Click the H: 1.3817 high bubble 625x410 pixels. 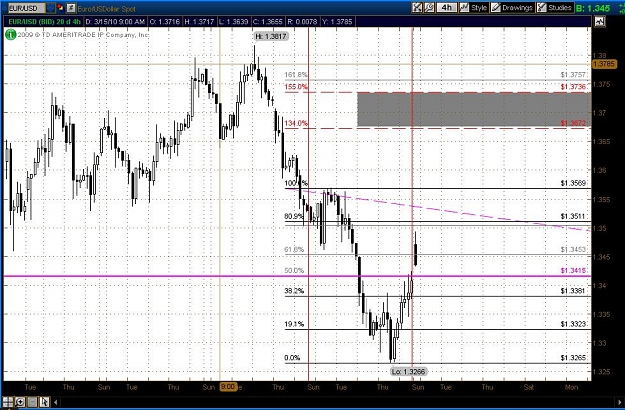coord(271,36)
